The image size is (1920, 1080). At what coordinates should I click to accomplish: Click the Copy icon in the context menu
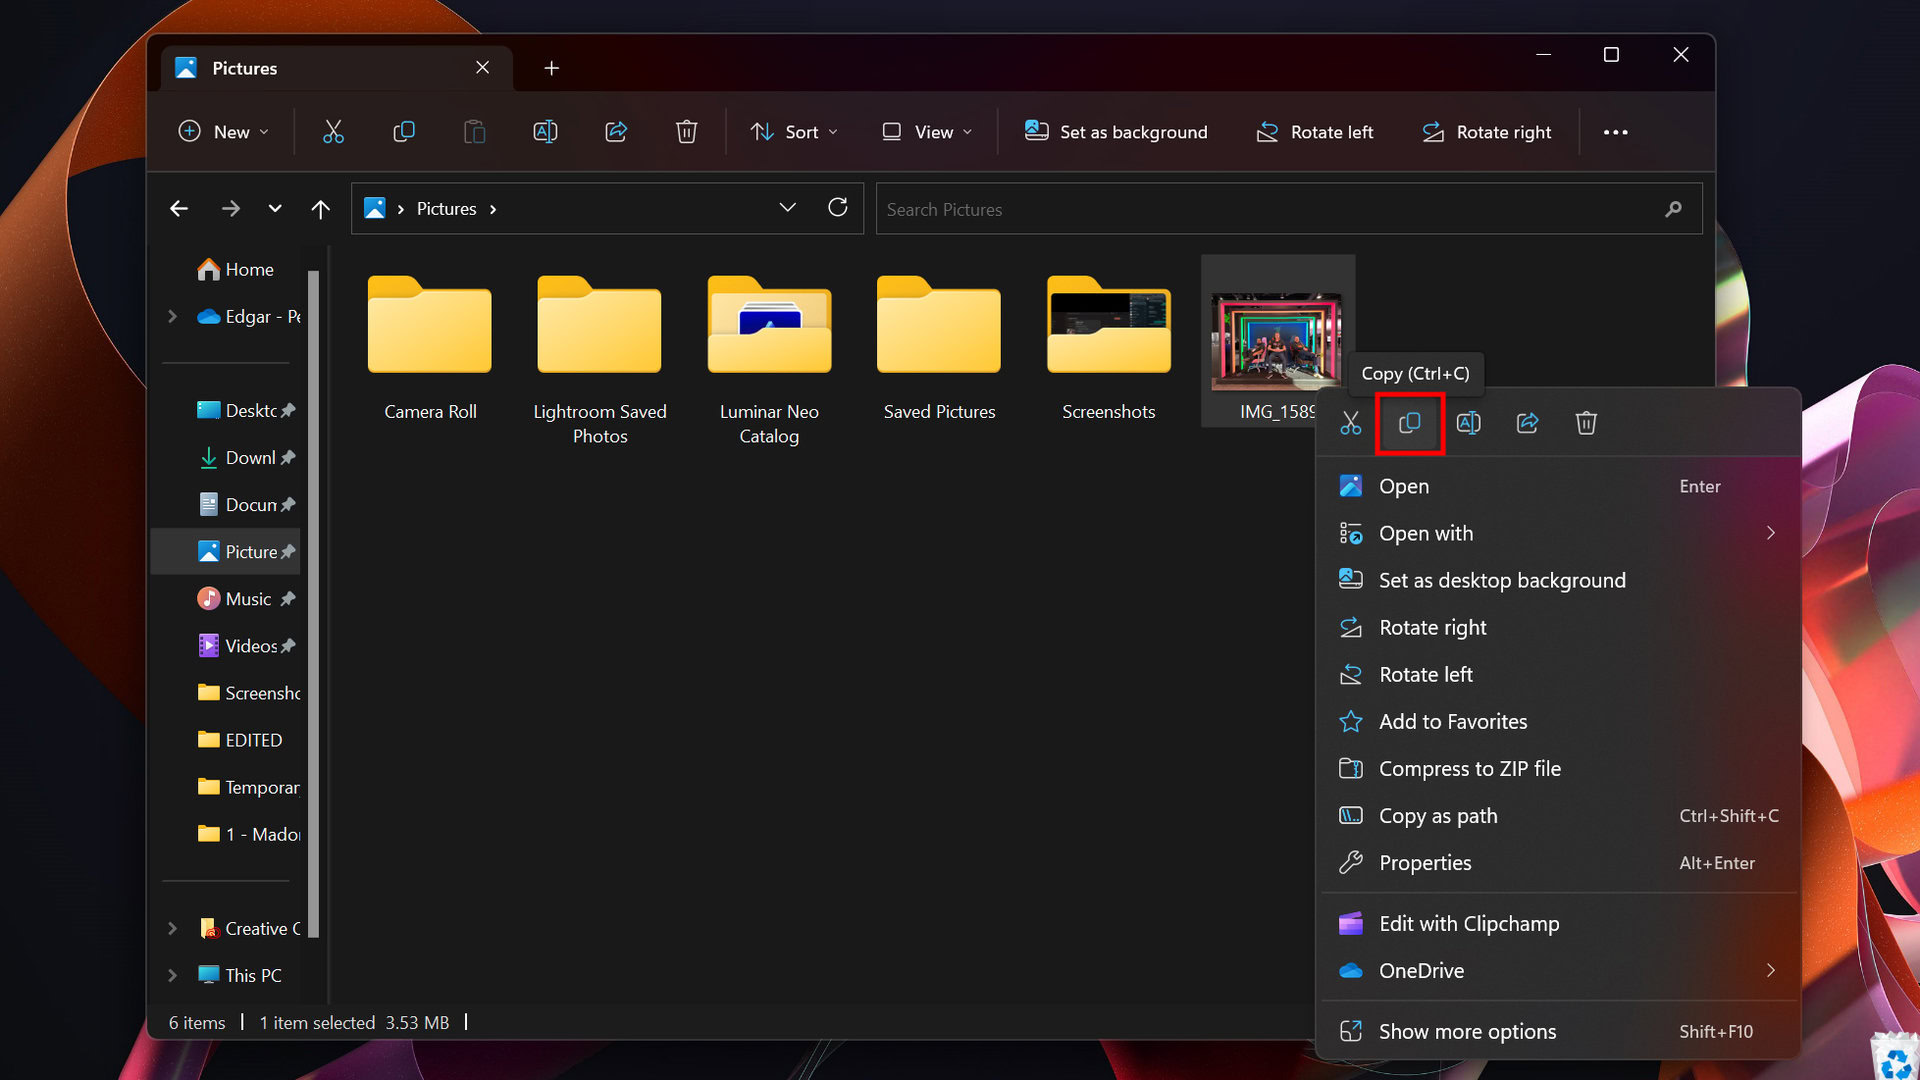1409,423
